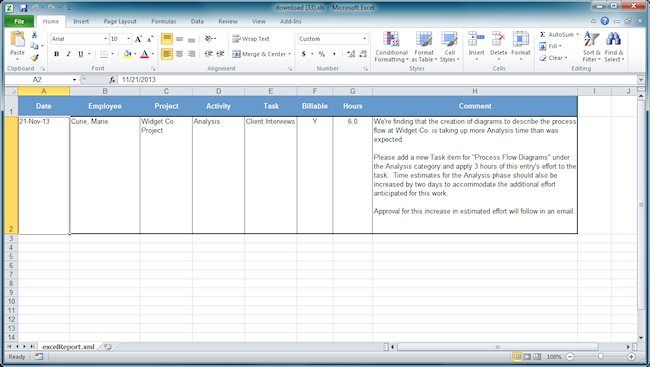Image resolution: width=650 pixels, height=367 pixels.
Task: Click the Page Layout view button
Action: coord(527,357)
